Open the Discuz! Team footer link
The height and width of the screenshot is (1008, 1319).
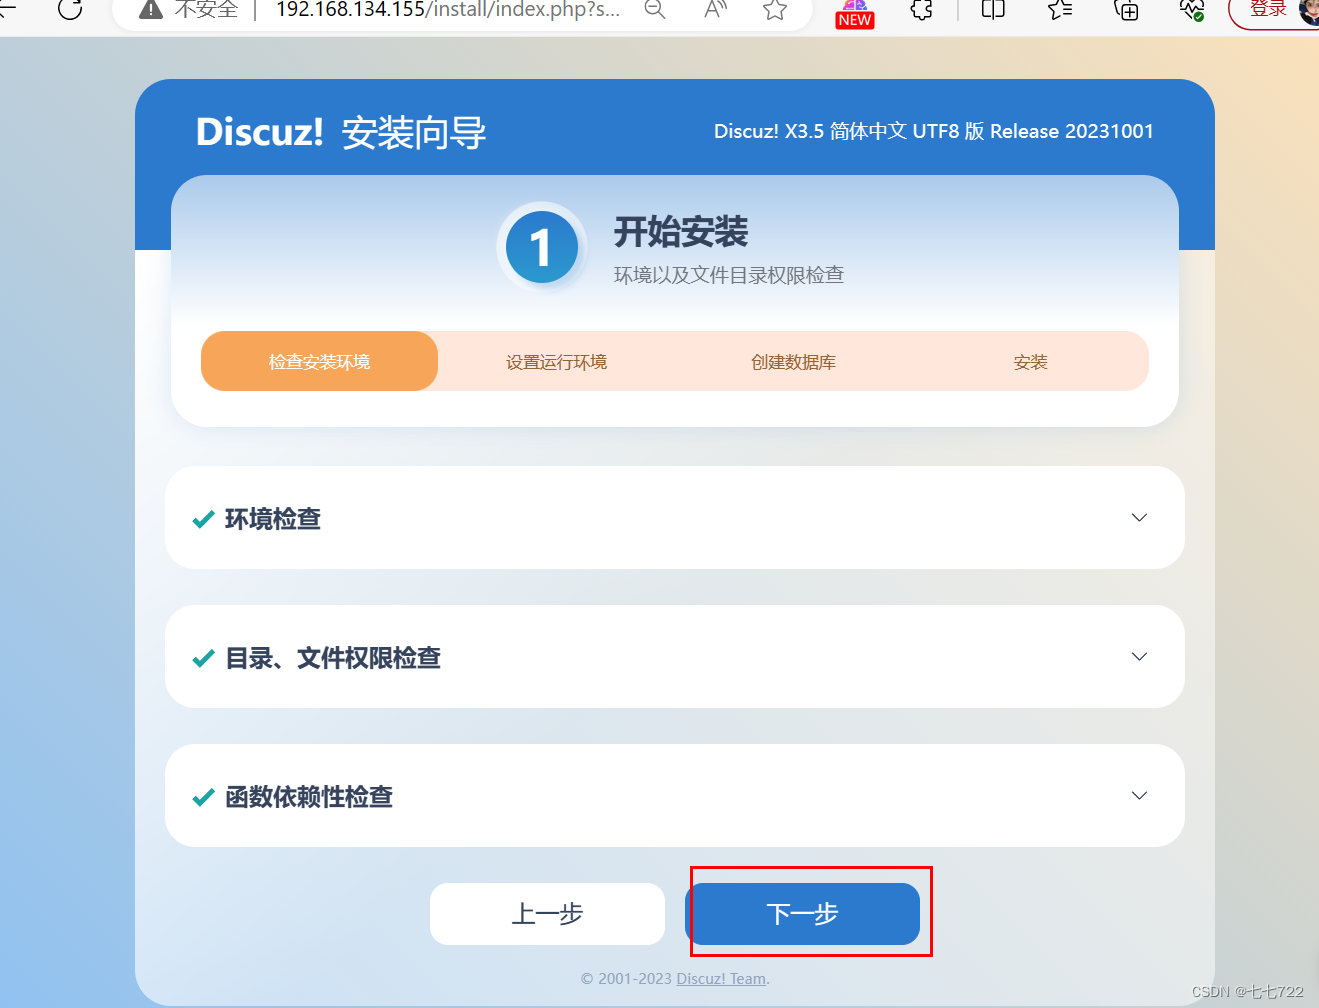coord(721,979)
